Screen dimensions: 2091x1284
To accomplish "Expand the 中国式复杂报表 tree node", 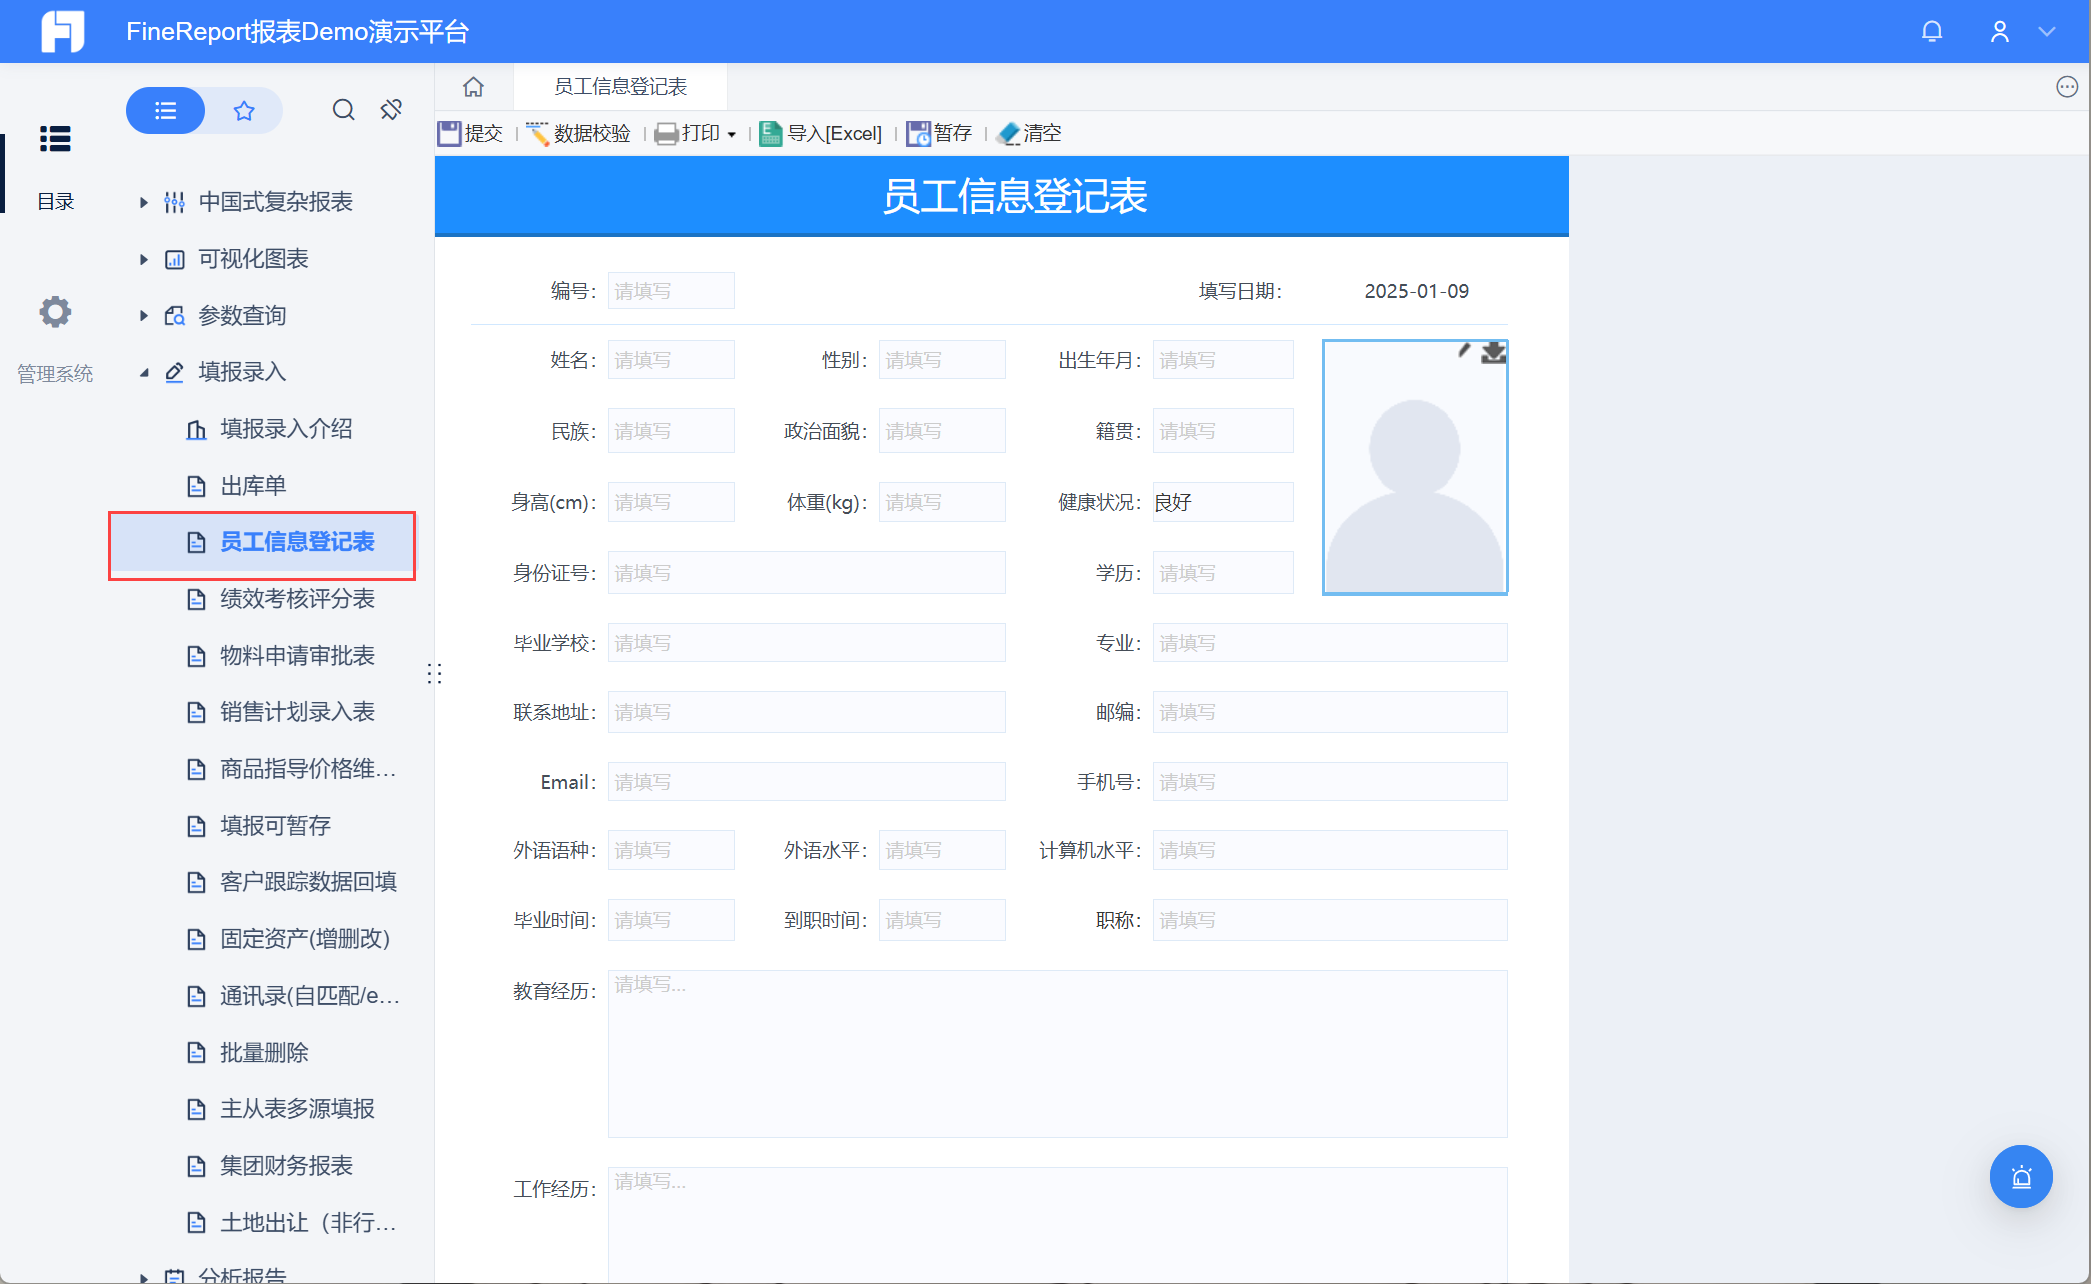I will point(144,202).
